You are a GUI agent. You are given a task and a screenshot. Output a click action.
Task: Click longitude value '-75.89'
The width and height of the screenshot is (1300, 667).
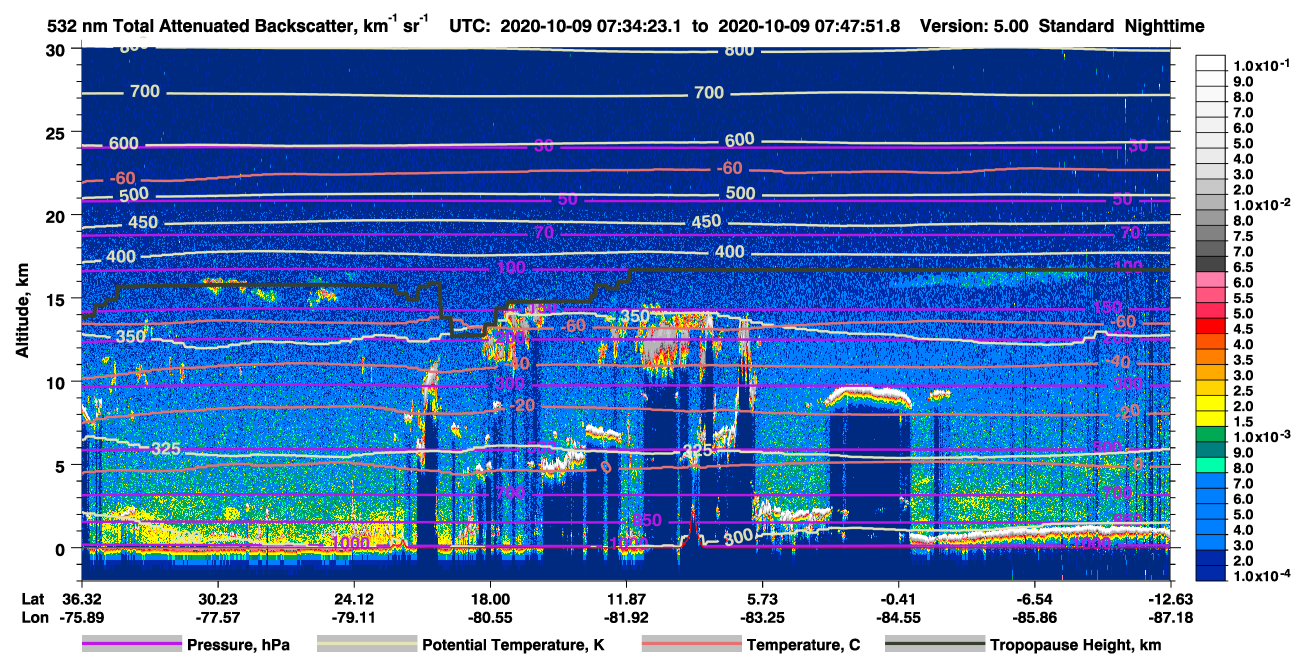tap(81, 617)
